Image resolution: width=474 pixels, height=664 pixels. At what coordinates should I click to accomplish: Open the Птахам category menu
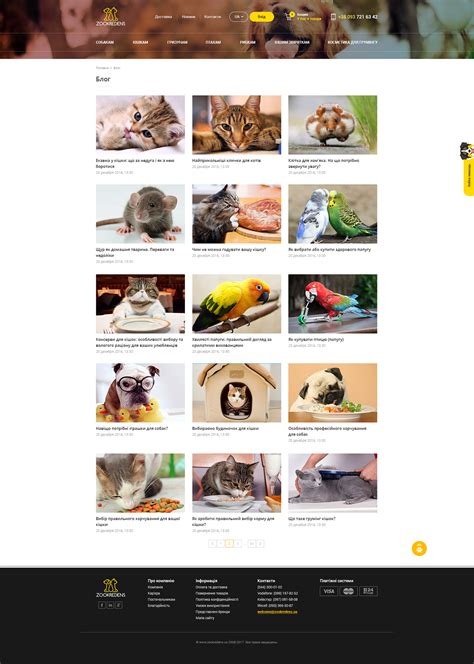pos(213,42)
